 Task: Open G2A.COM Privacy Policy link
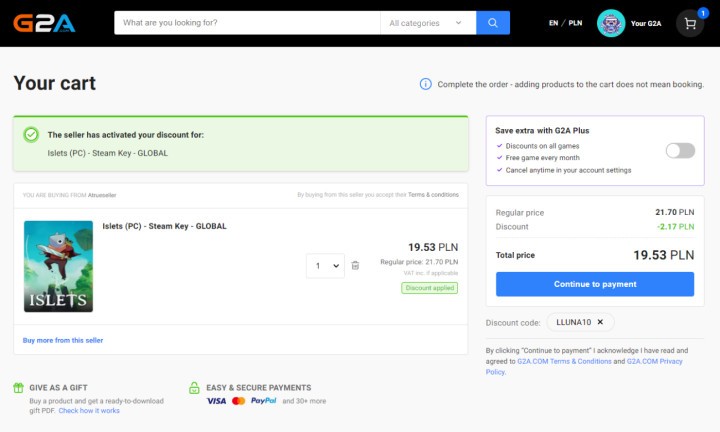[584, 366]
